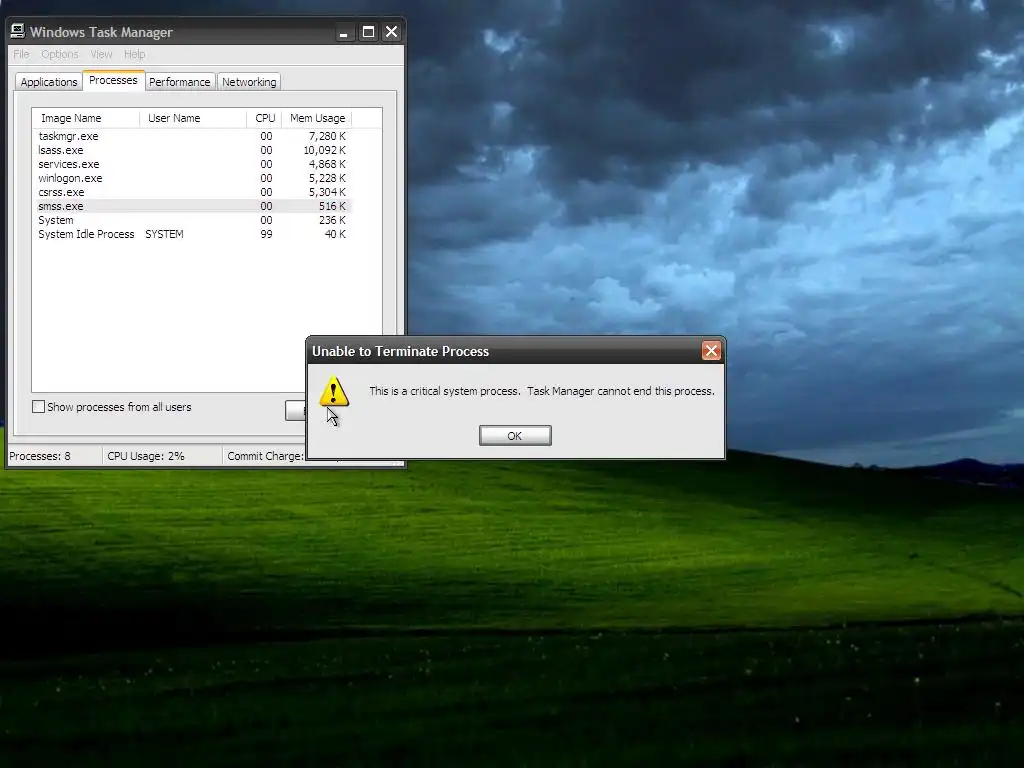This screenshot has width=1024, height=768.
Task: Click the 10,092 K memory value
Action: point(325,150)
